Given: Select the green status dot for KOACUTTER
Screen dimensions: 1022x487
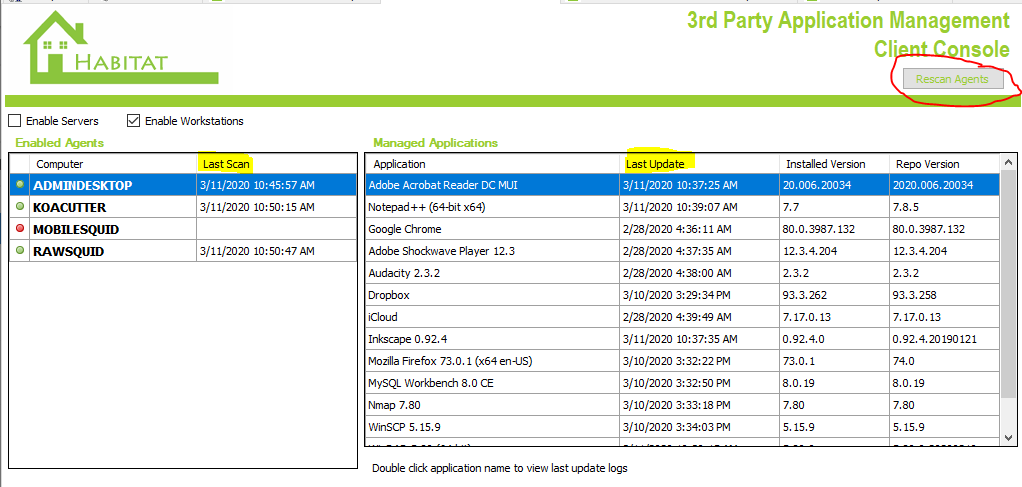Looking at the screenshot, I should tap(20, 207).
